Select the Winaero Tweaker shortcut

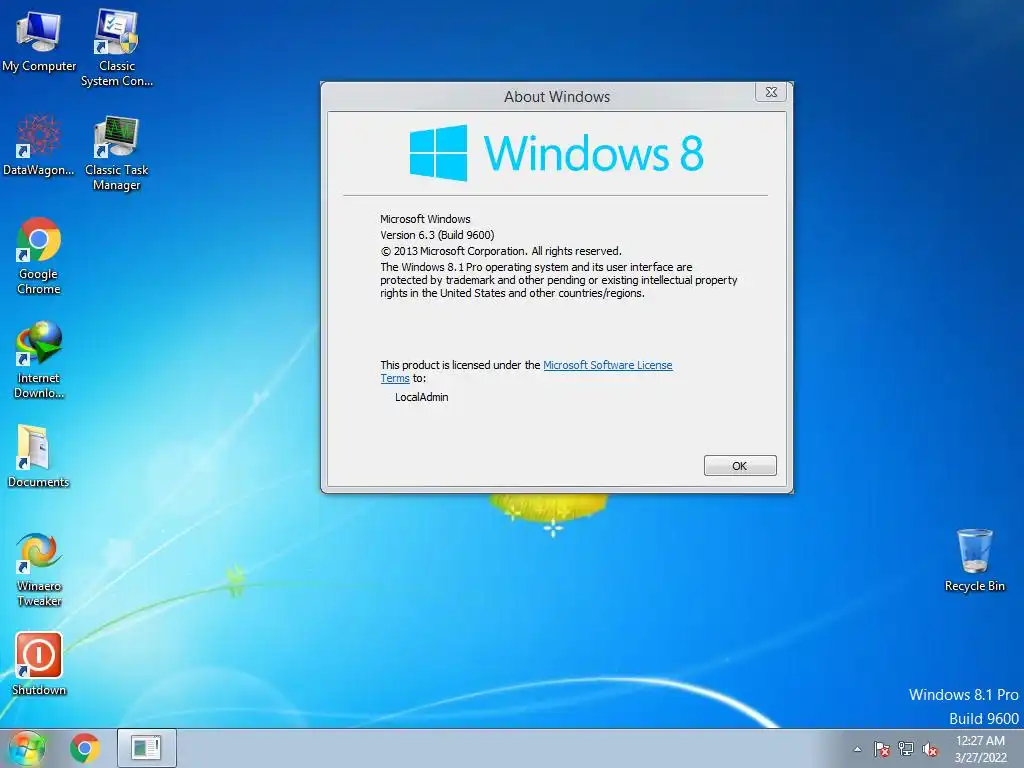click(x=39, y=569)
